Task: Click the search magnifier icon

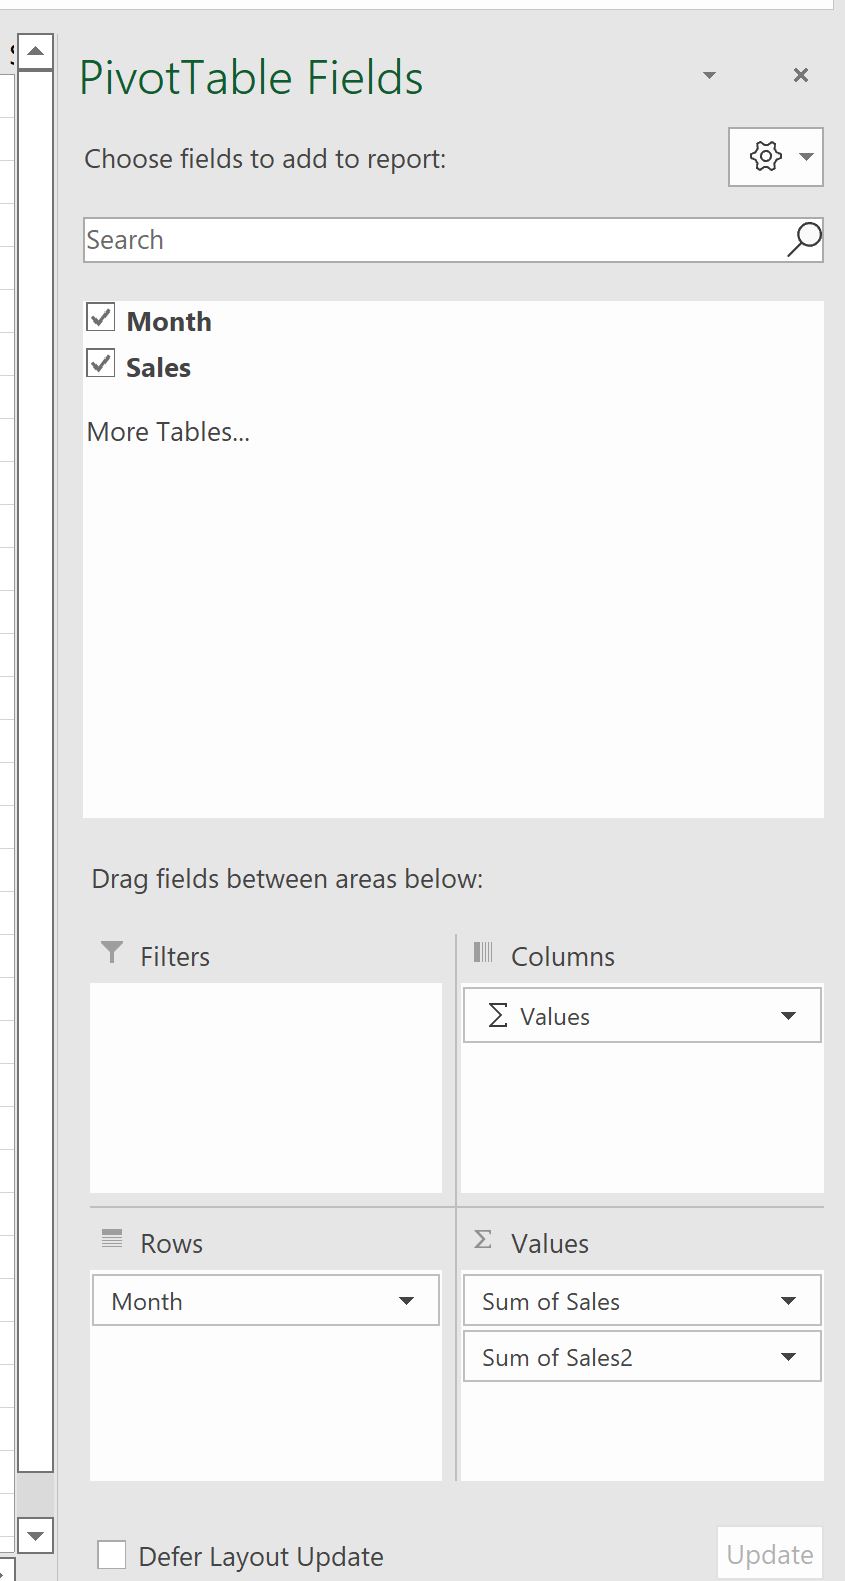Action: pos(803,240)
